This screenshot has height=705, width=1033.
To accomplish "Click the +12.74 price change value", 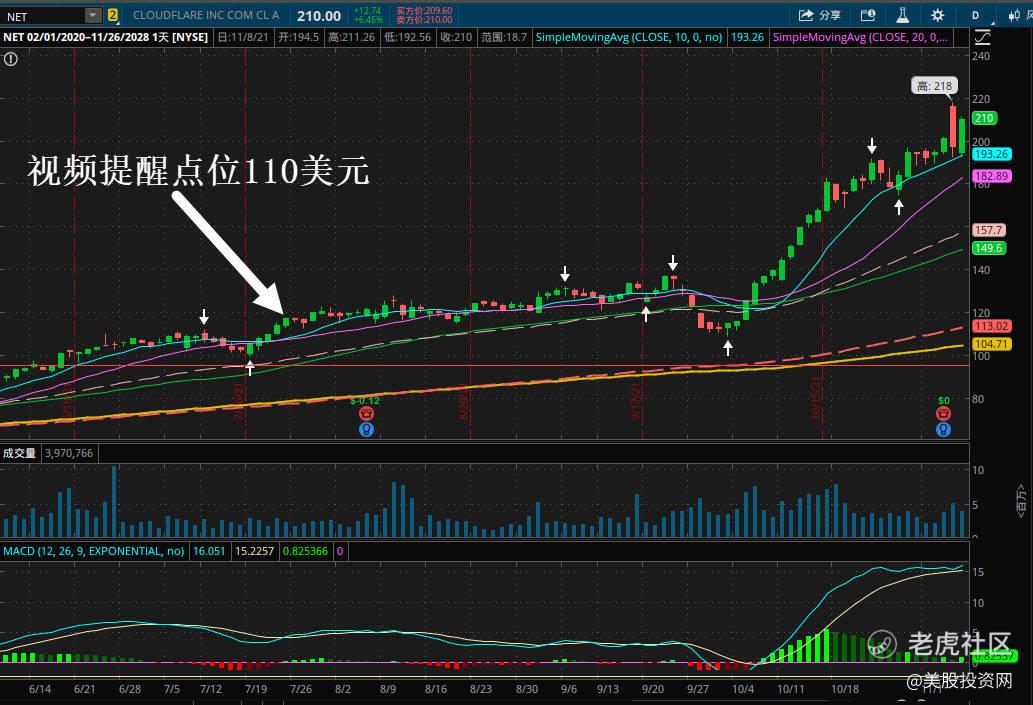I will point(368,11).
